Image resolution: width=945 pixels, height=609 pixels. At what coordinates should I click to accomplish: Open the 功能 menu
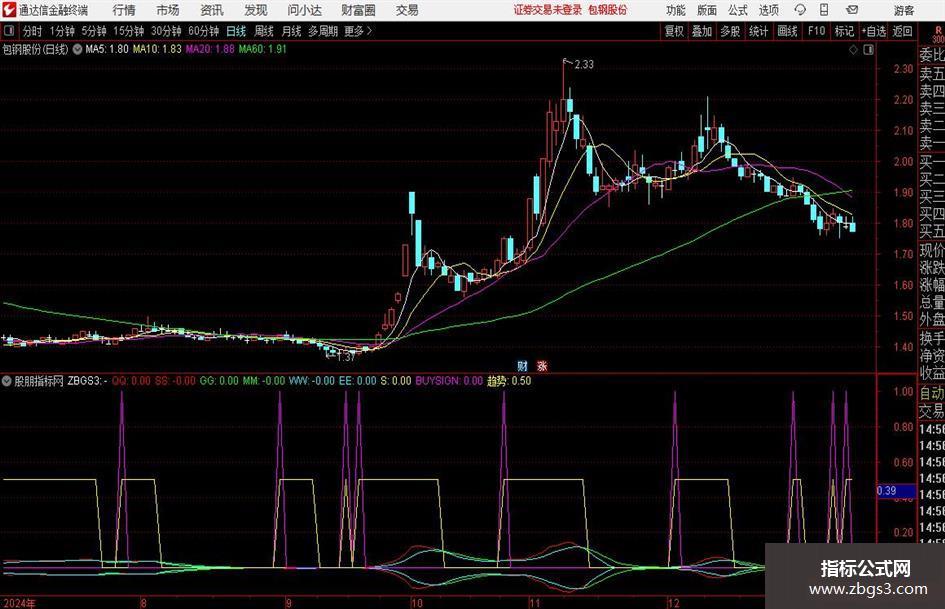[x=676, y=10]
